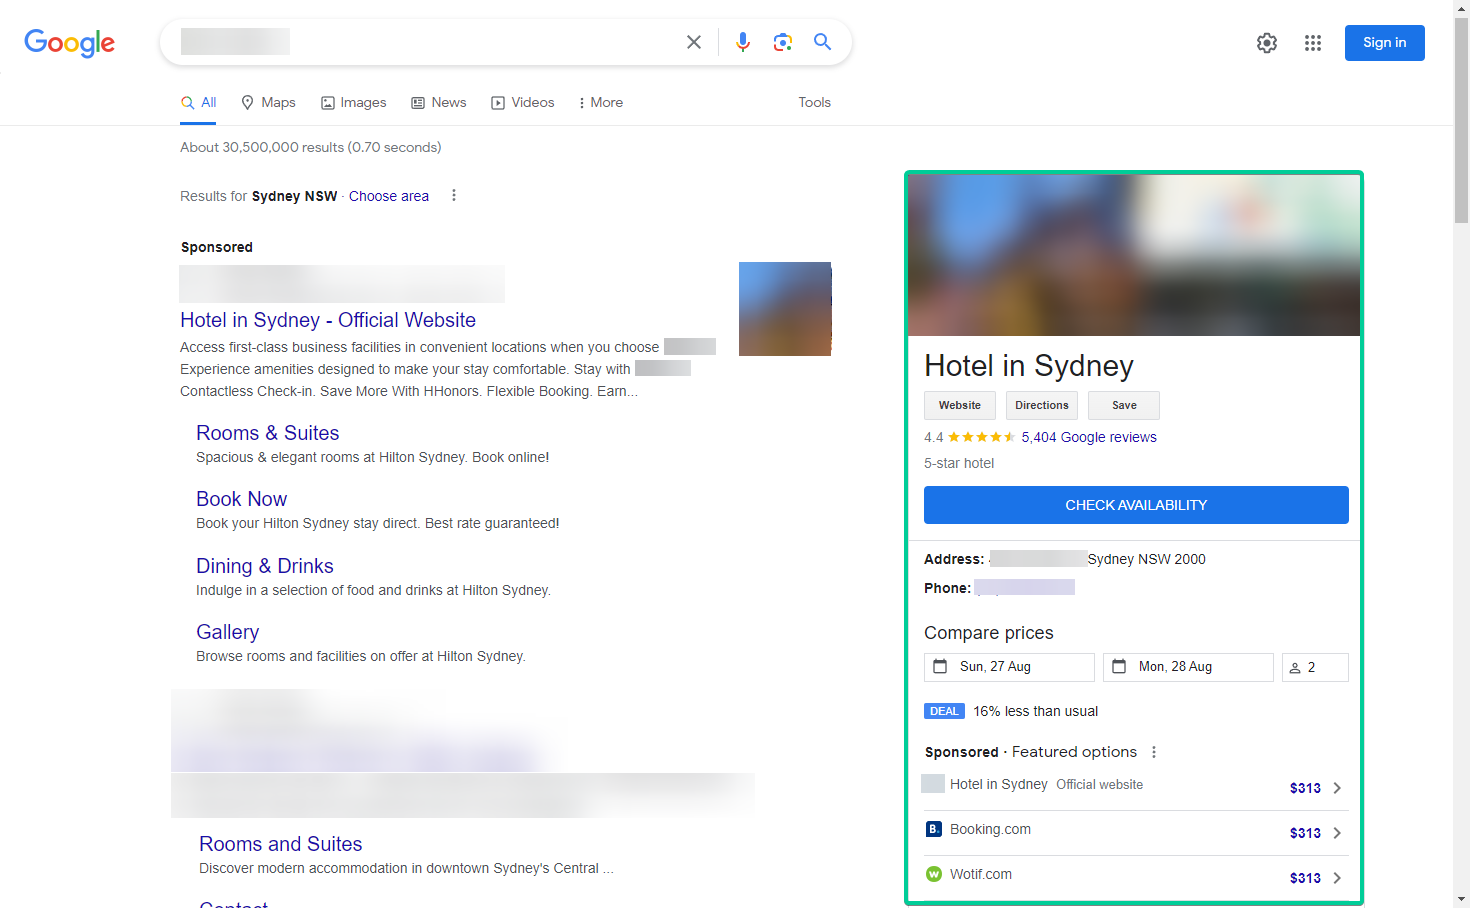Image resolution: width=1470 pixels, height=908 pixels.
Task: Open the Rooms & Suites sitelink
Action: (267, 433)
